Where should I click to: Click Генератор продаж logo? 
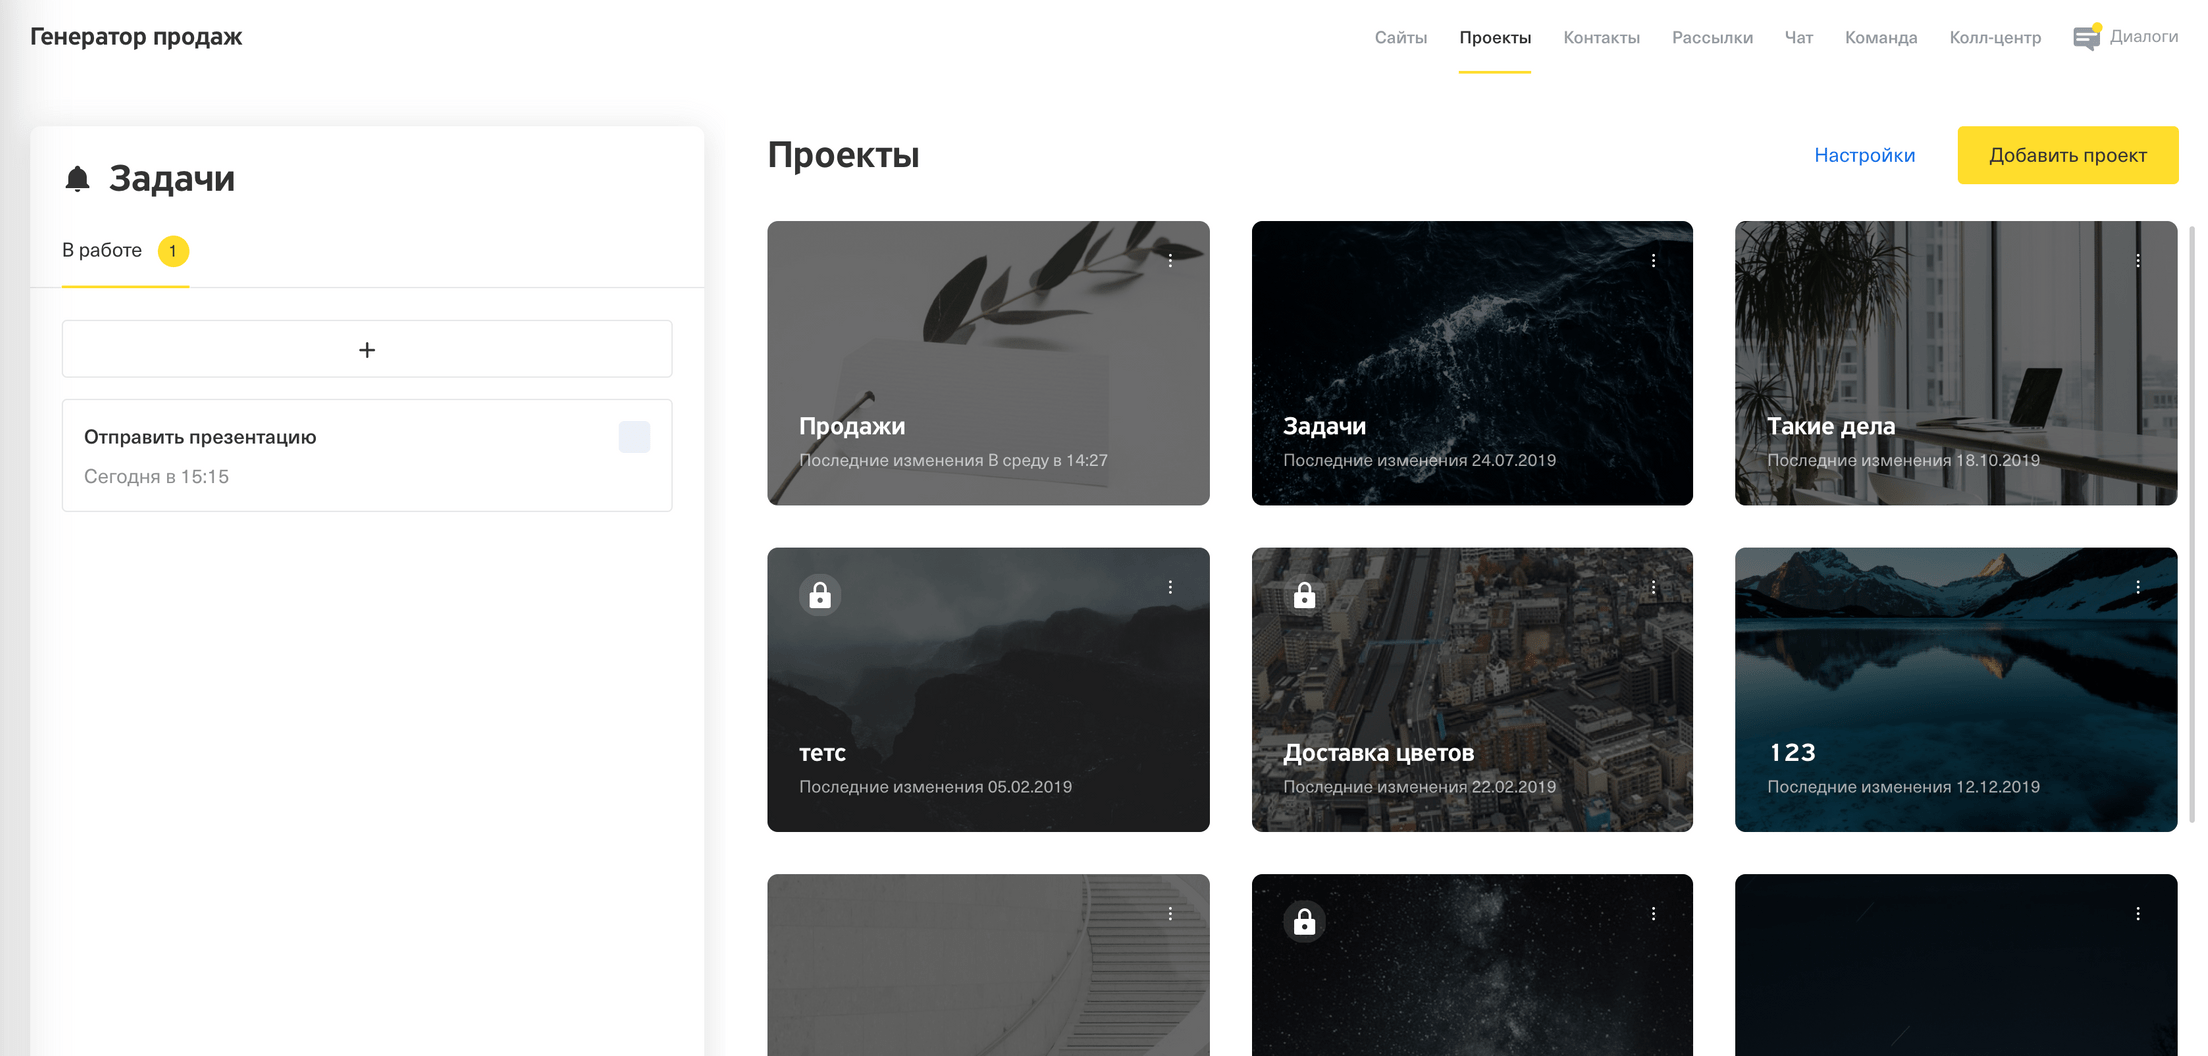[x=136, y=37]
